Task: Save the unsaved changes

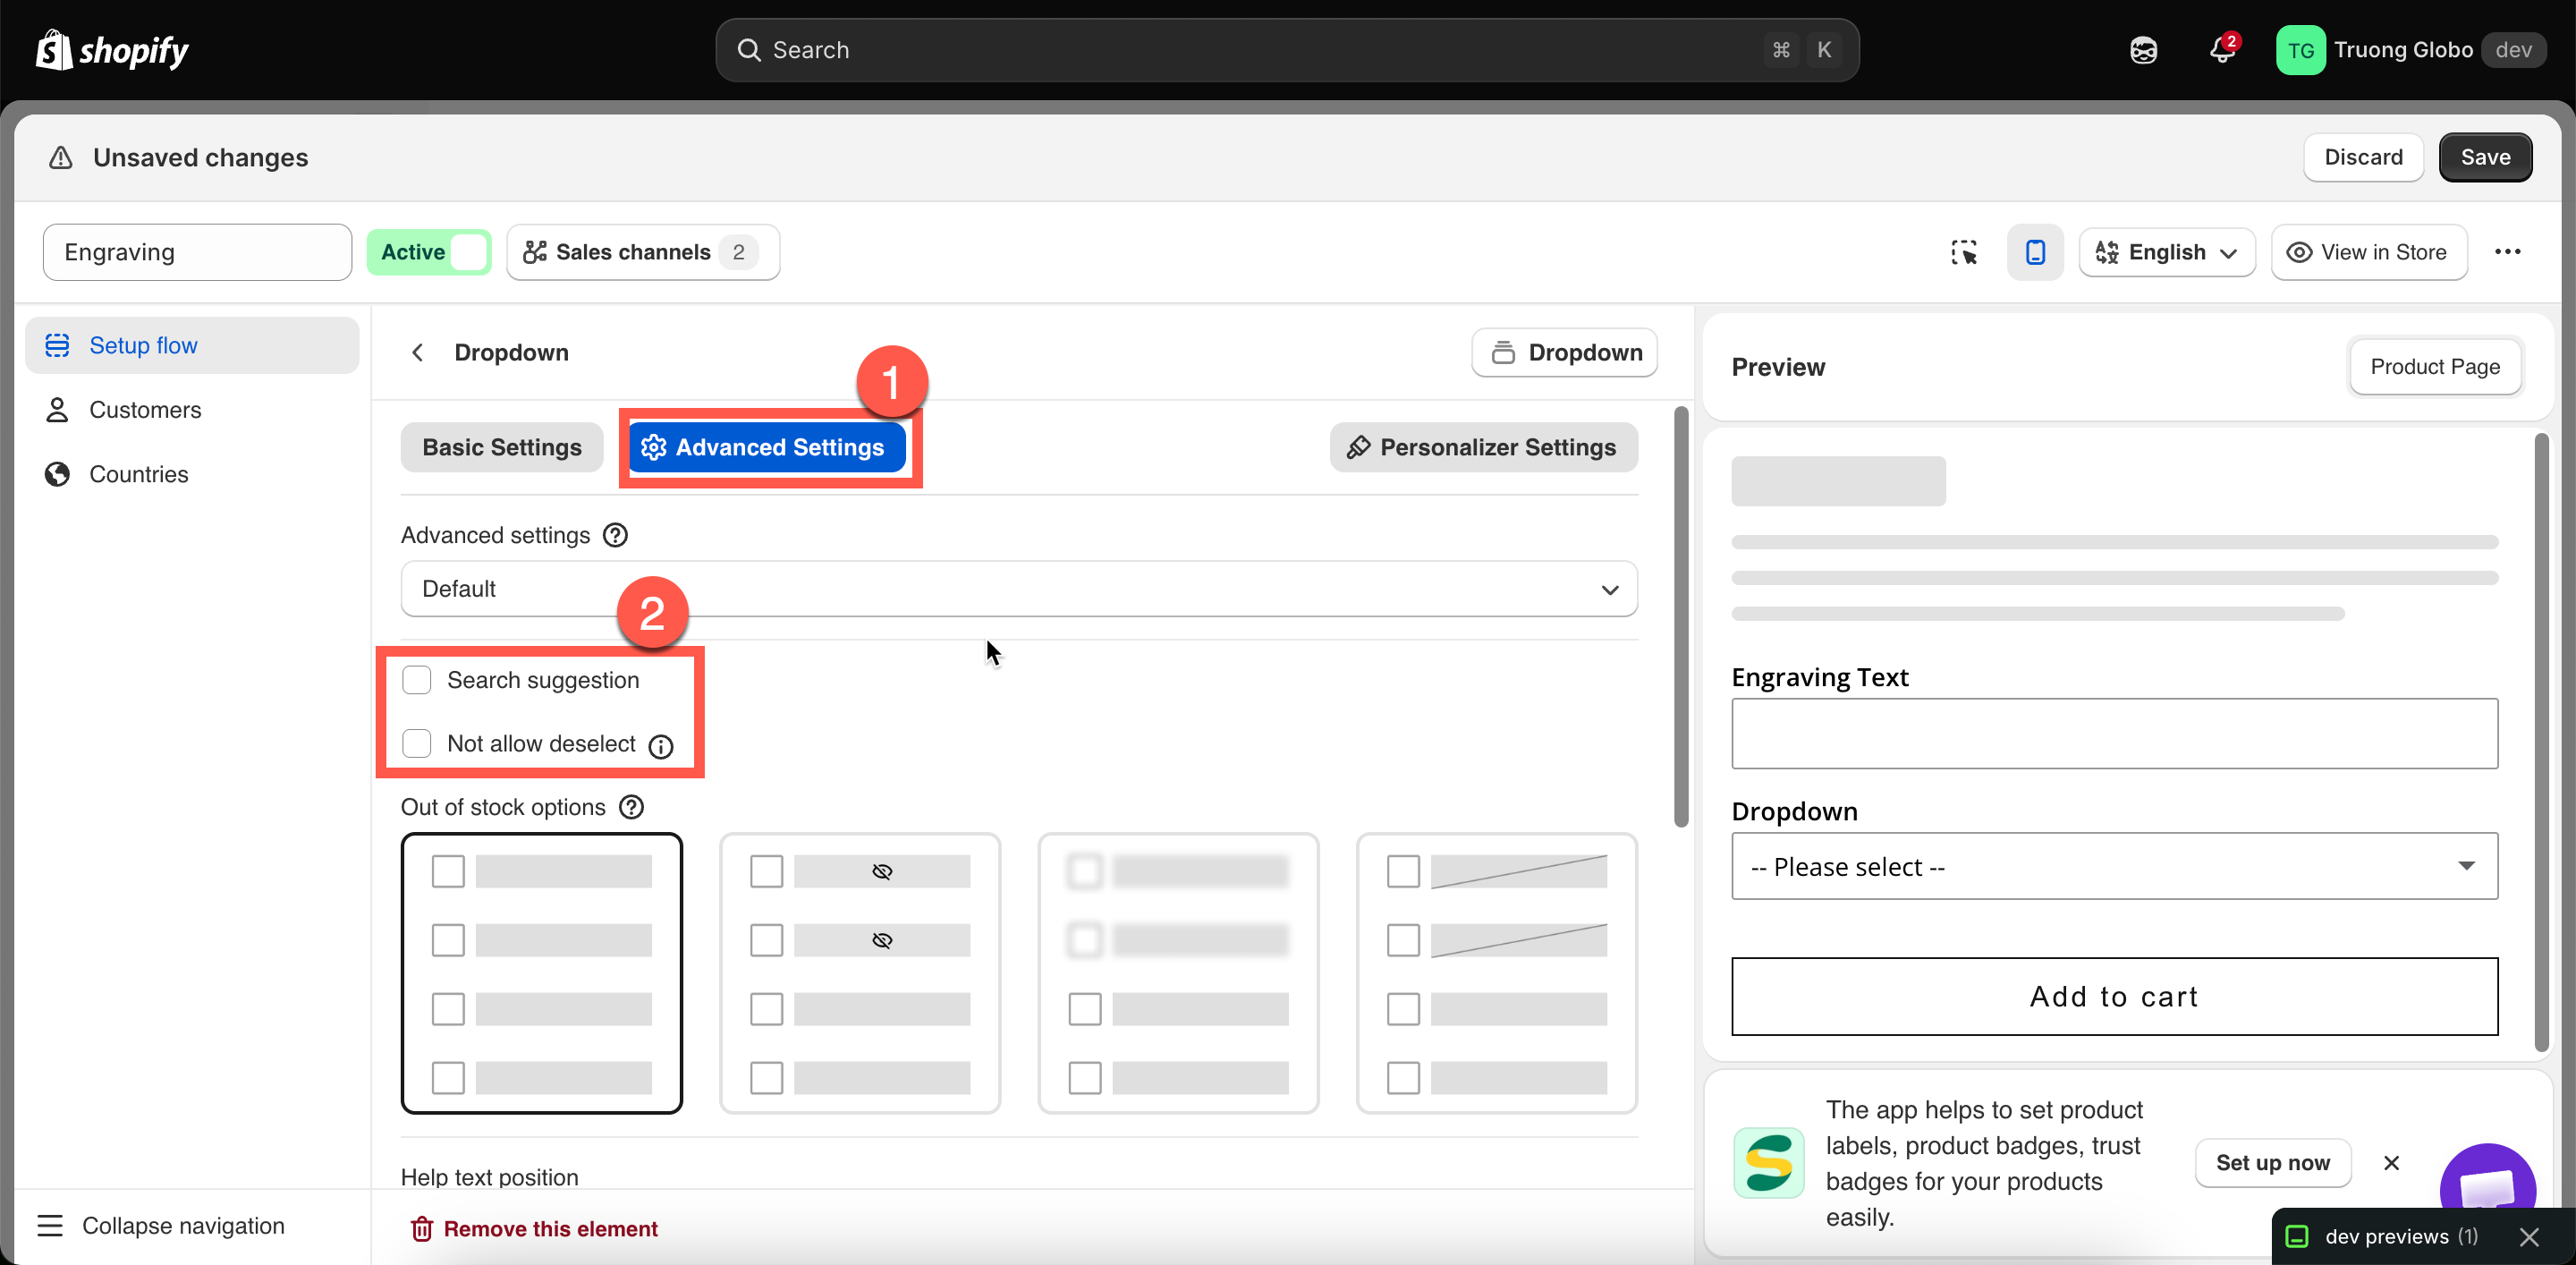Action: click(2485, 157)
